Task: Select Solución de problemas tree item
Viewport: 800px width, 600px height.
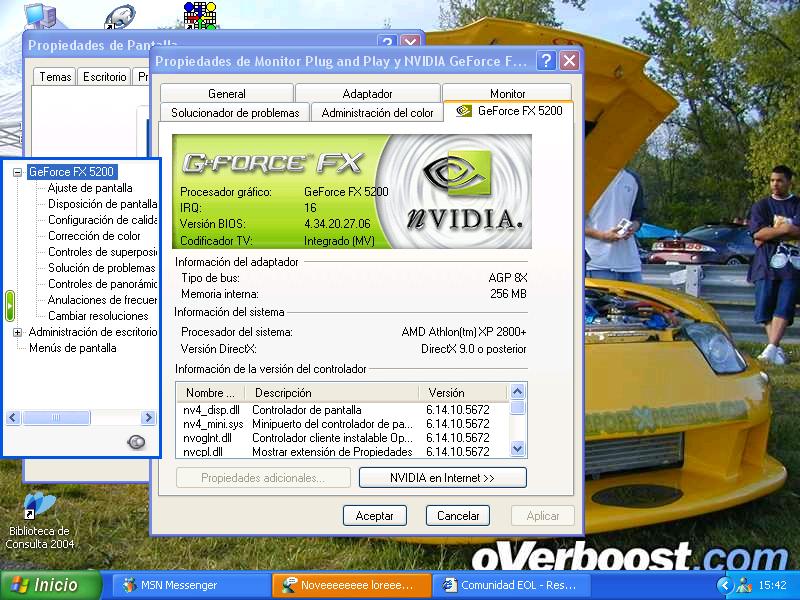Action: 102,268
